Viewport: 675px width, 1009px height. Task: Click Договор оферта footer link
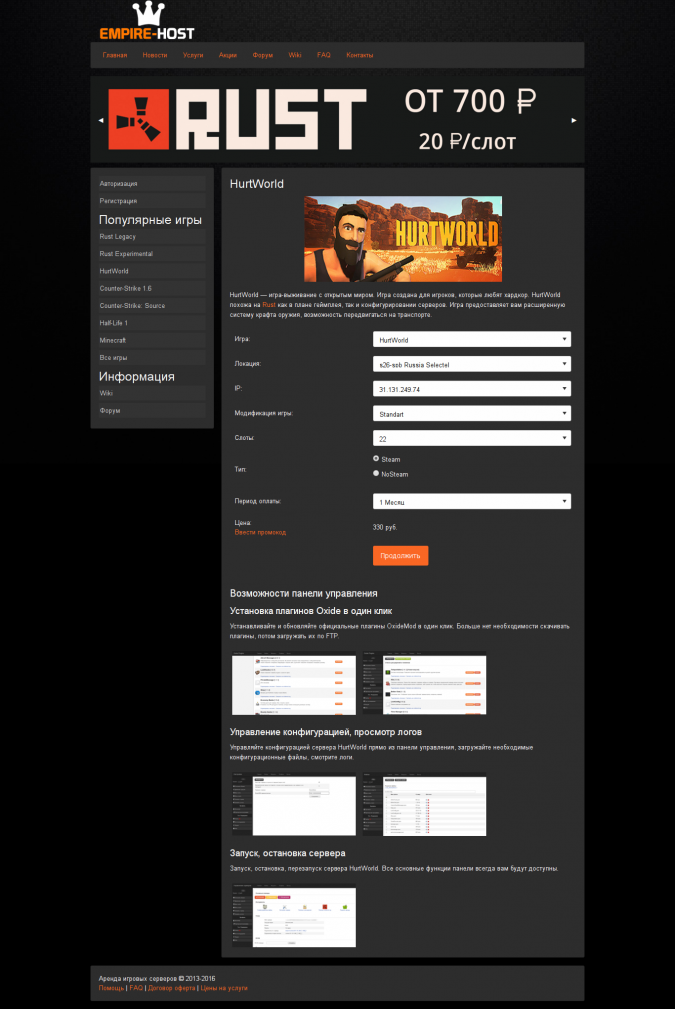[x=171, y=988]
